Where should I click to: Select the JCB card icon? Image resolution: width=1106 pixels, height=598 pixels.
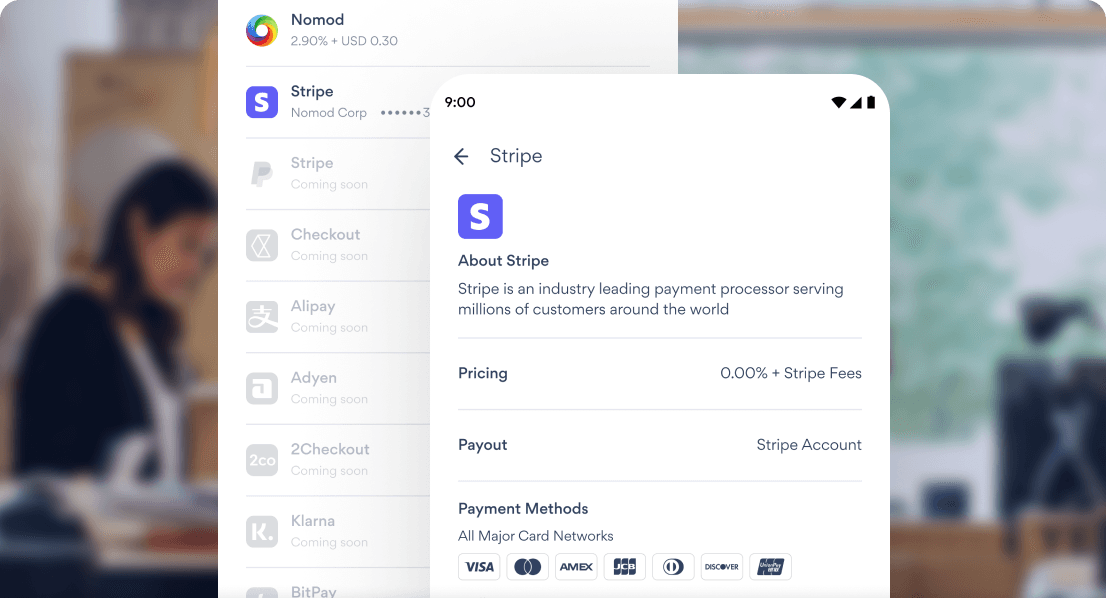click(x=624, y=566)
